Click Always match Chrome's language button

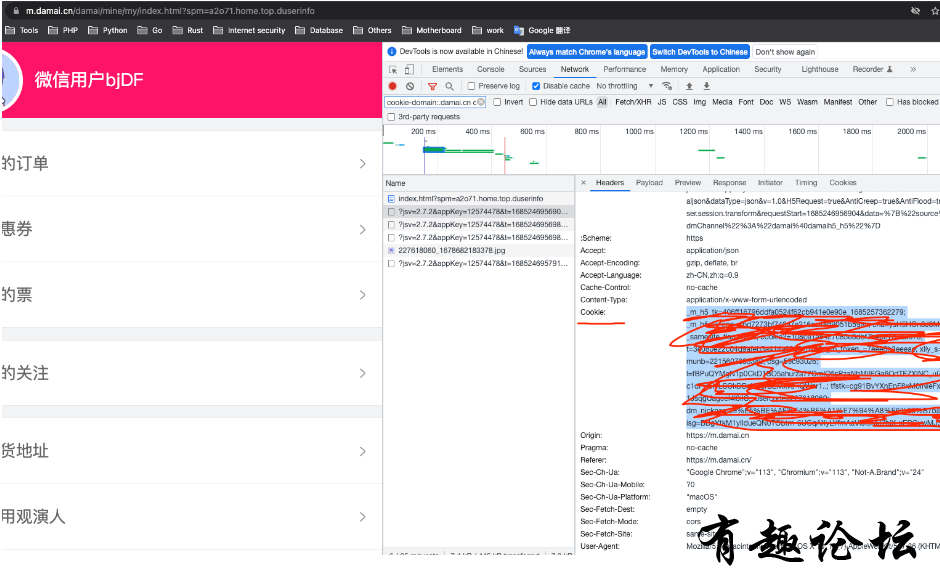[x=587, y=52]
